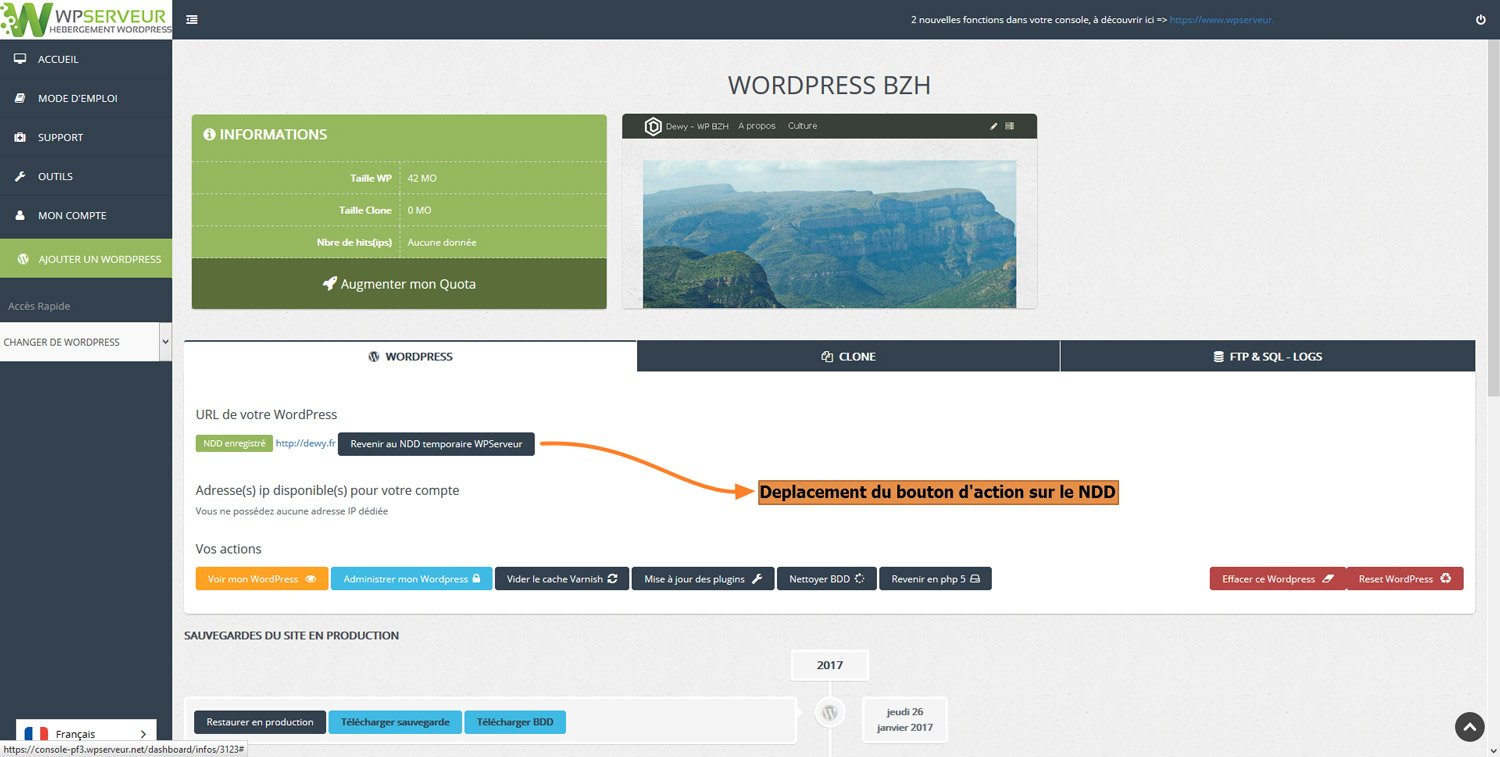Switch to the WordPress tab
The height and width of the screenshot is (757, 1500).
[x=410, y=356]
